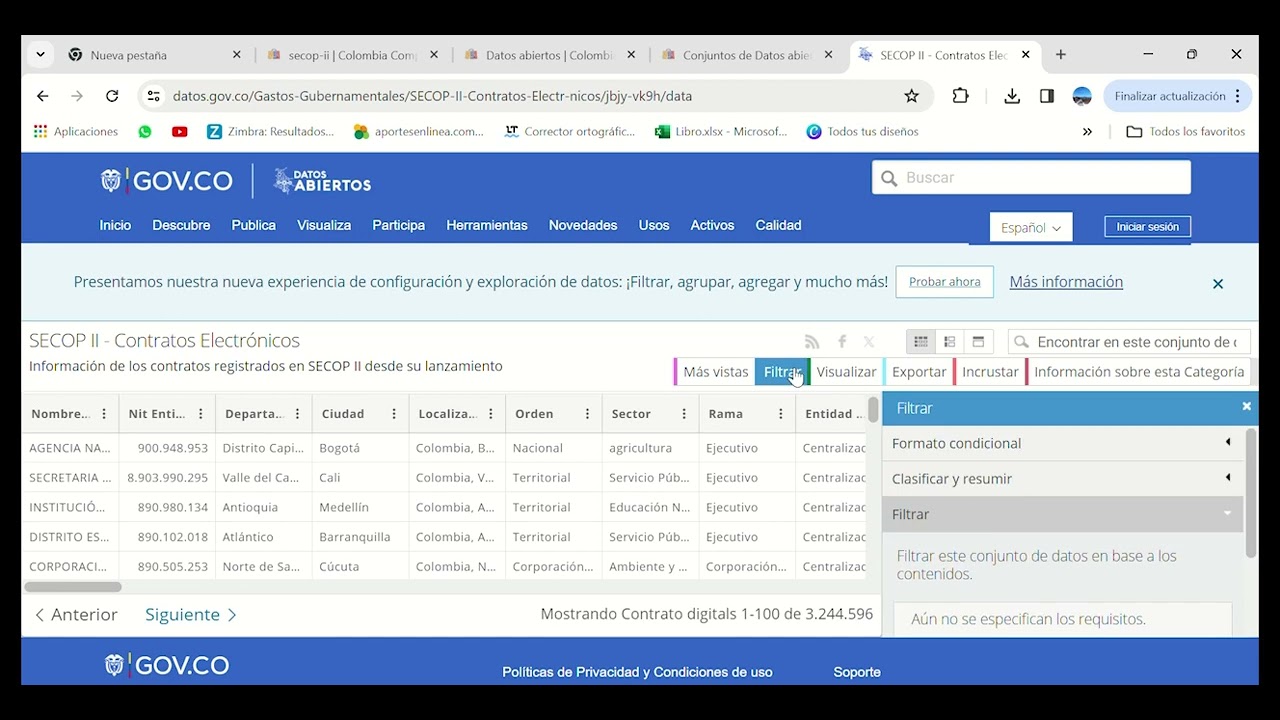
Task: Open the new tab button
Action: tap(1061, 55)
